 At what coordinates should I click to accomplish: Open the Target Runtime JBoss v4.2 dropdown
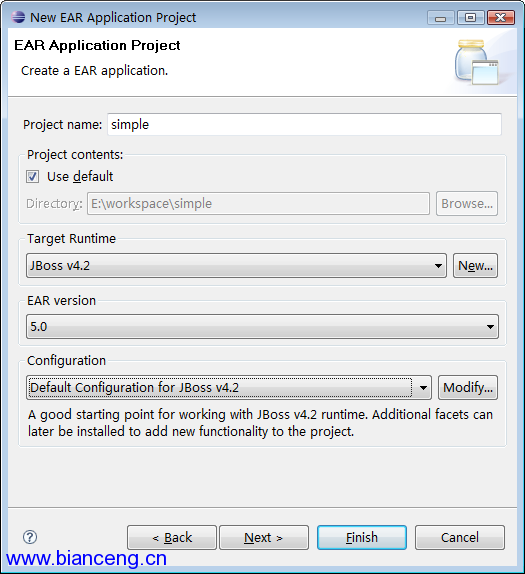pos(236,265)
